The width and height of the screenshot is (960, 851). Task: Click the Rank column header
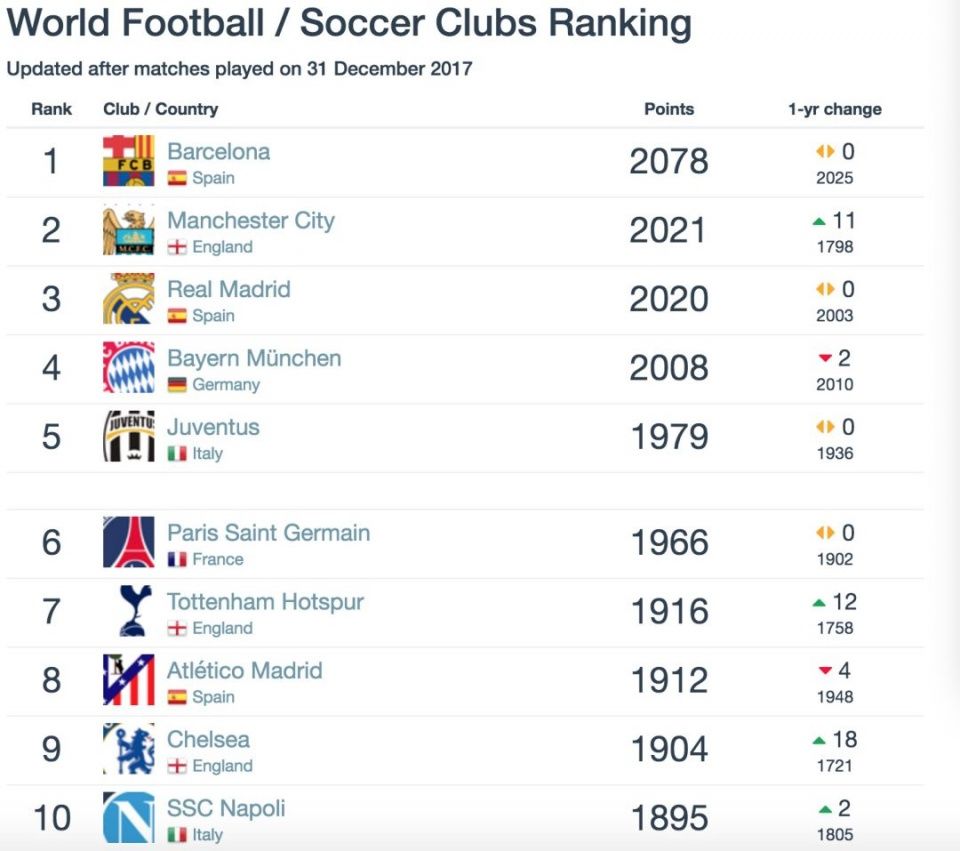coord(52,109)
